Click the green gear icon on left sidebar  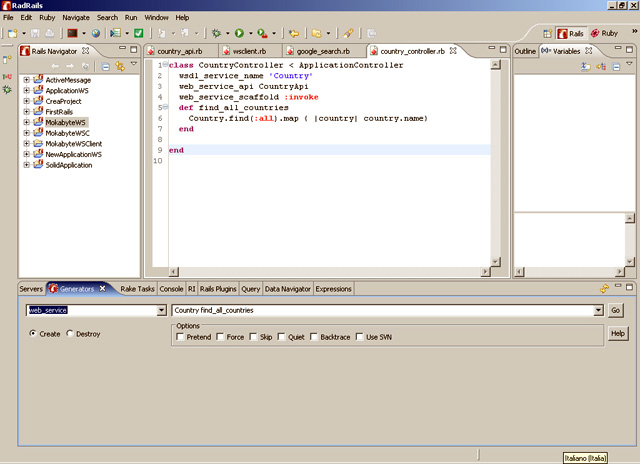point(7,89)
